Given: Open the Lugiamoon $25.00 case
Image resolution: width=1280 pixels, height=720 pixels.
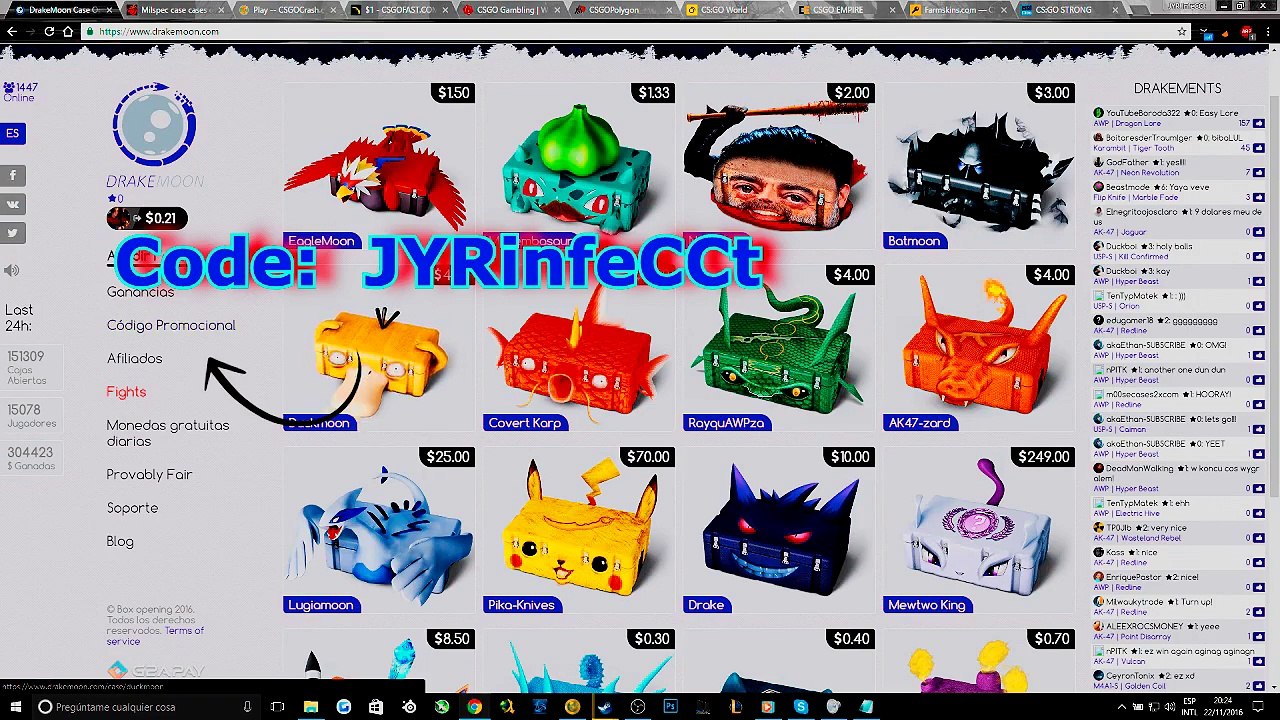Looking at the screenshot, I should 378,530.
